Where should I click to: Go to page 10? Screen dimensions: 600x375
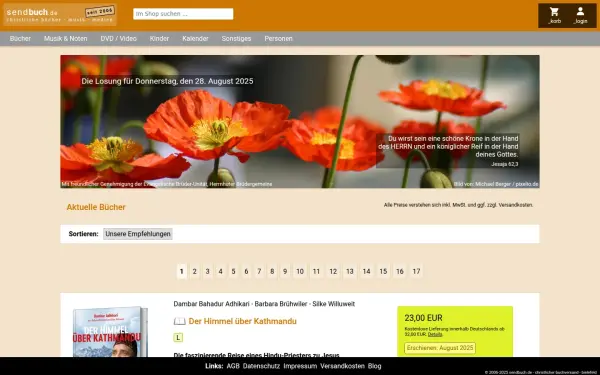click(x=300, y=271)
